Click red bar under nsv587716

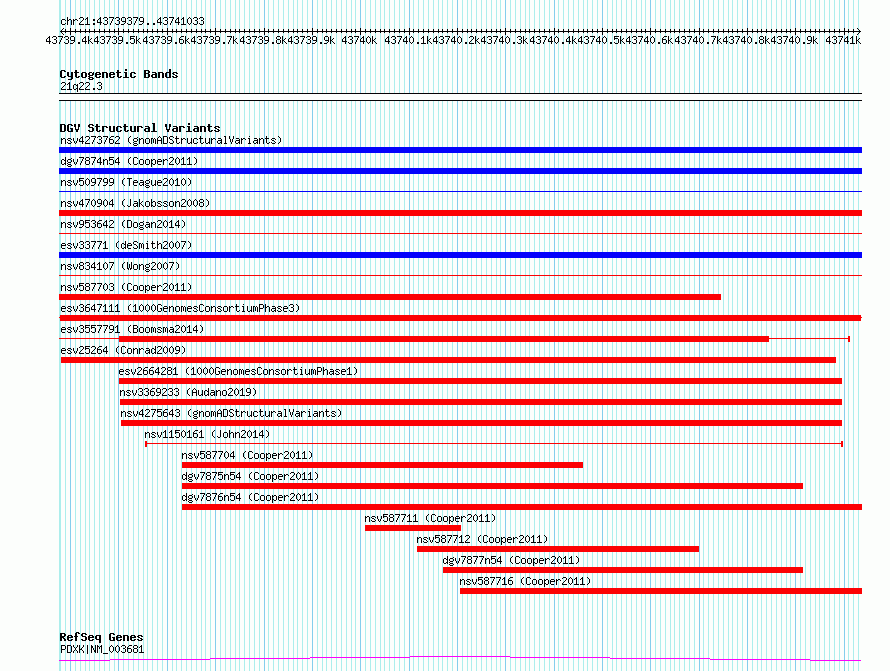pos(661,591)
